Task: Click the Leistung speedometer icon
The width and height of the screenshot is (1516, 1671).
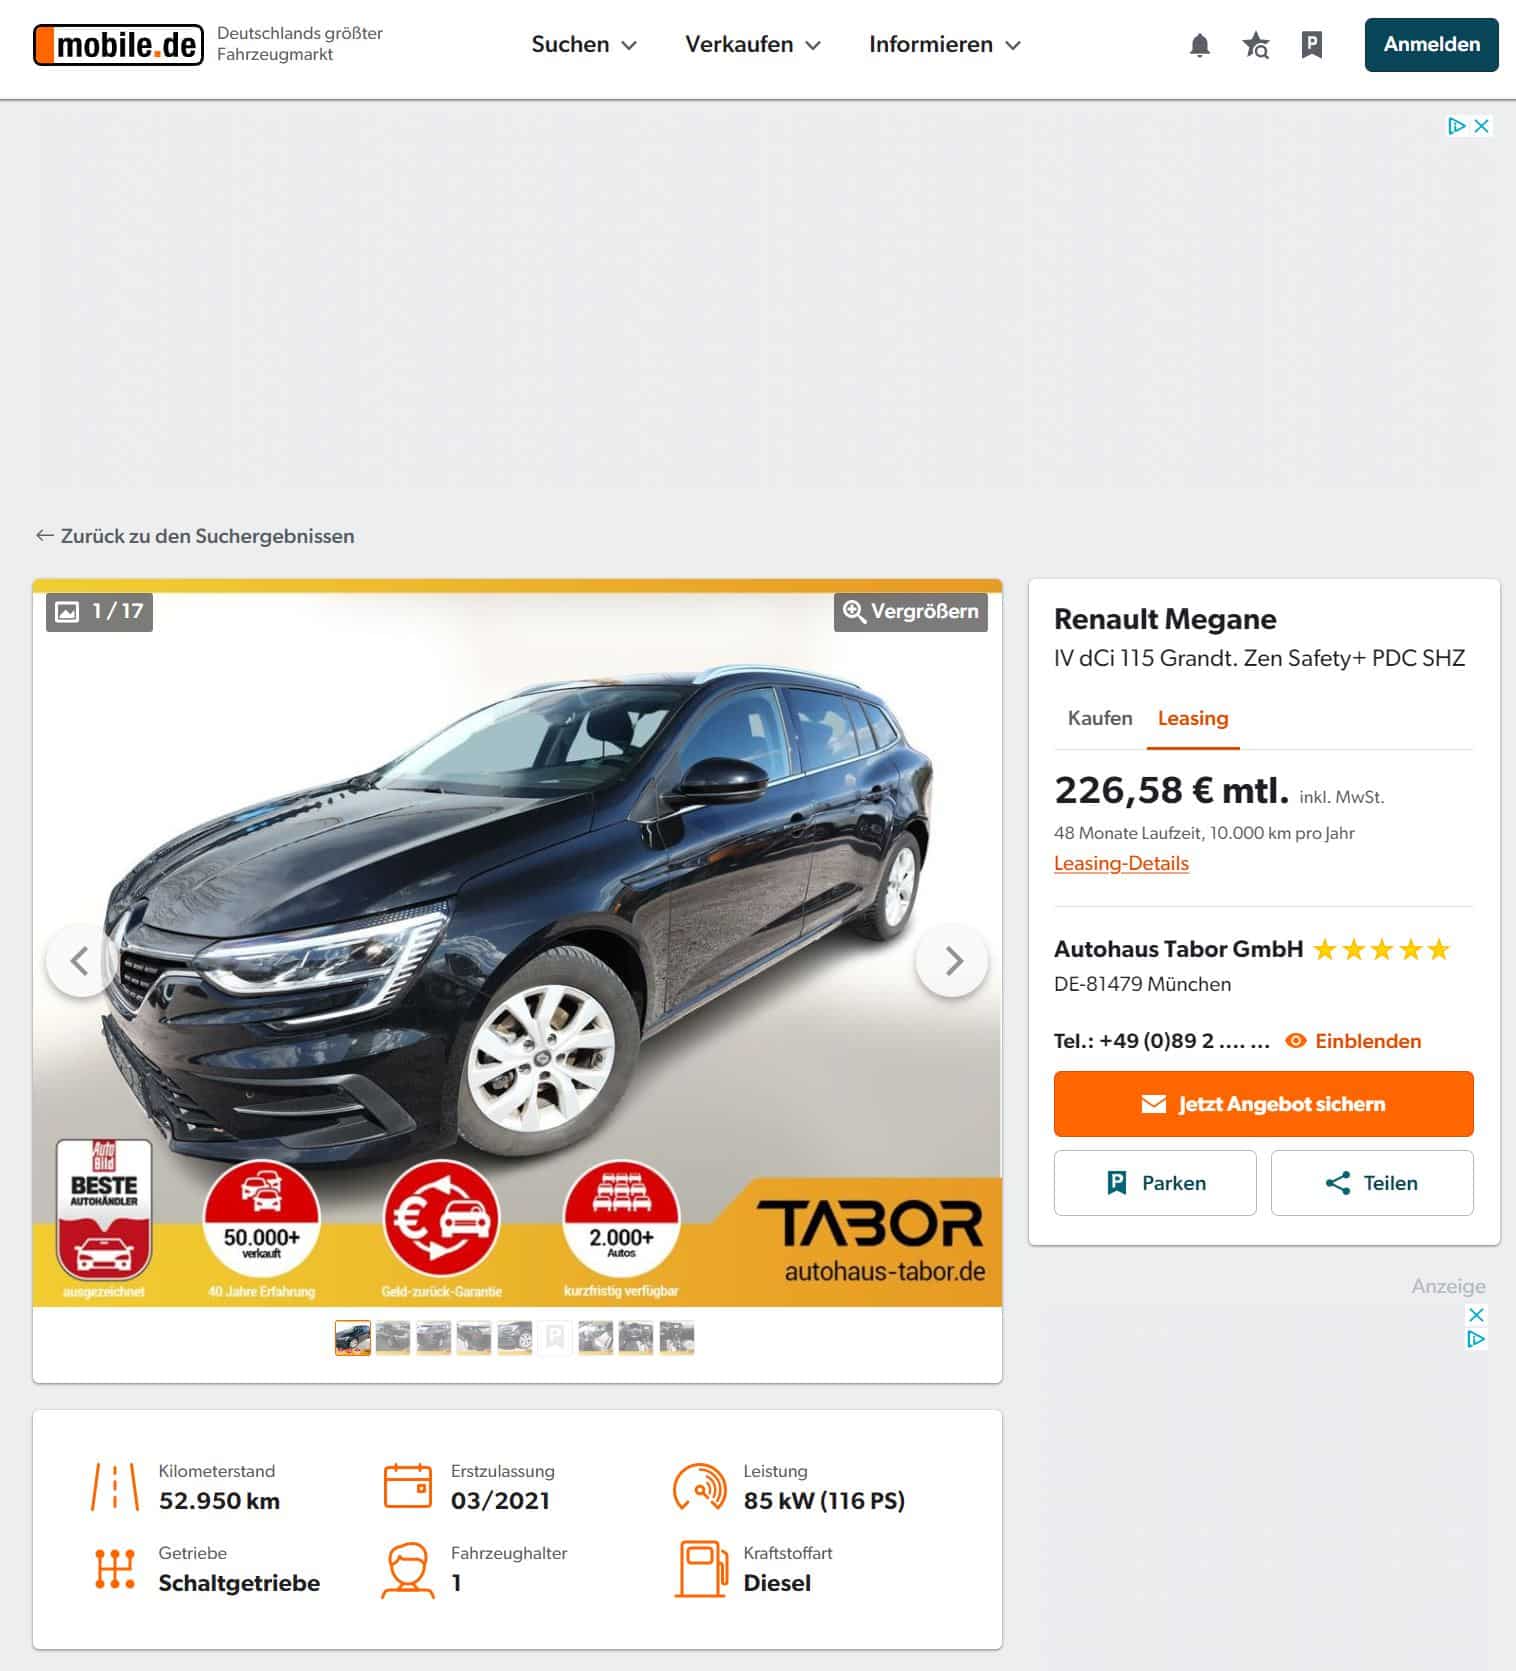Action: [x=700, y=1486]
